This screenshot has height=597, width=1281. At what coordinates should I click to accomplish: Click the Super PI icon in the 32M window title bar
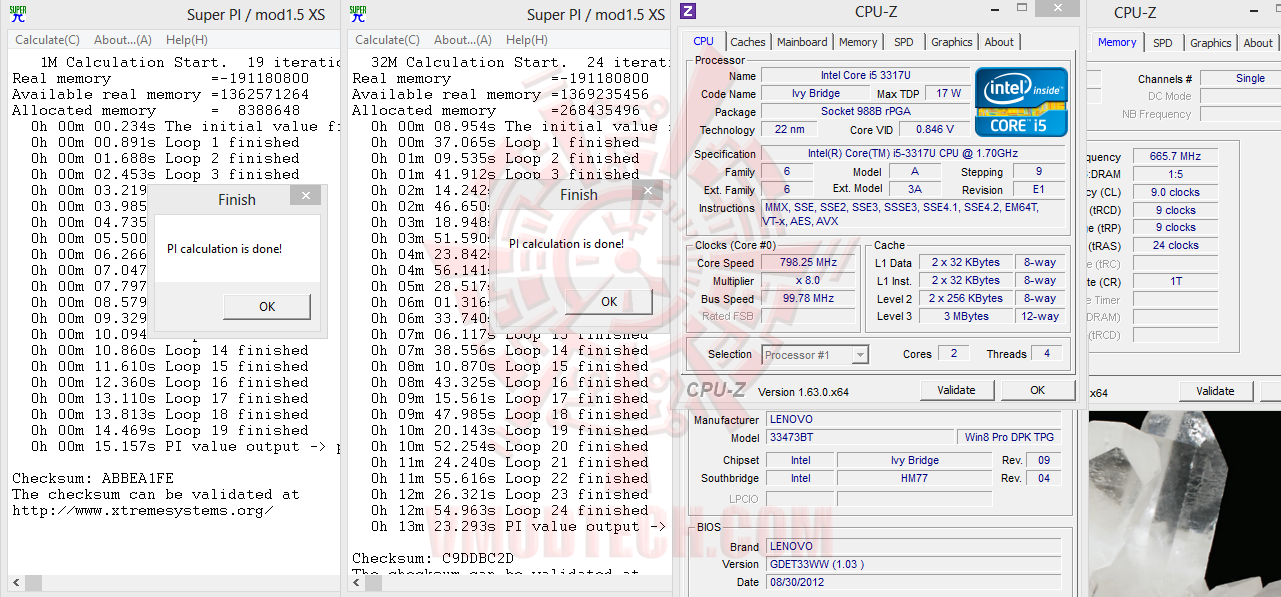point(358,13)
